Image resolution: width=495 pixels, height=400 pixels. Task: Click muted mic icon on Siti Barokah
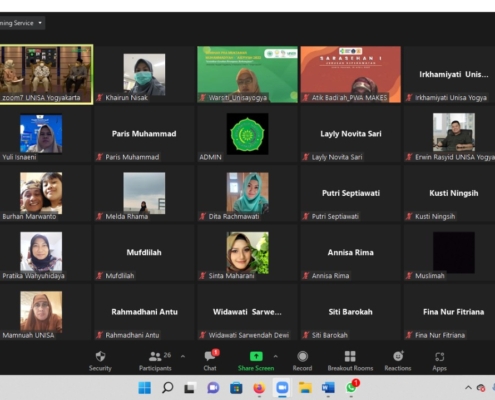point(306,335)
